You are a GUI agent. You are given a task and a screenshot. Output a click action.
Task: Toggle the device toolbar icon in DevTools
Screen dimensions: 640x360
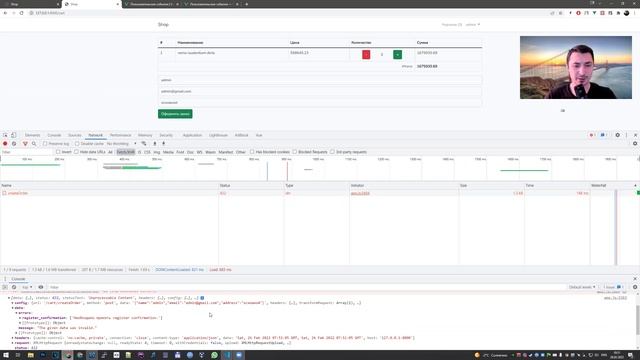[x=13, y=135]
